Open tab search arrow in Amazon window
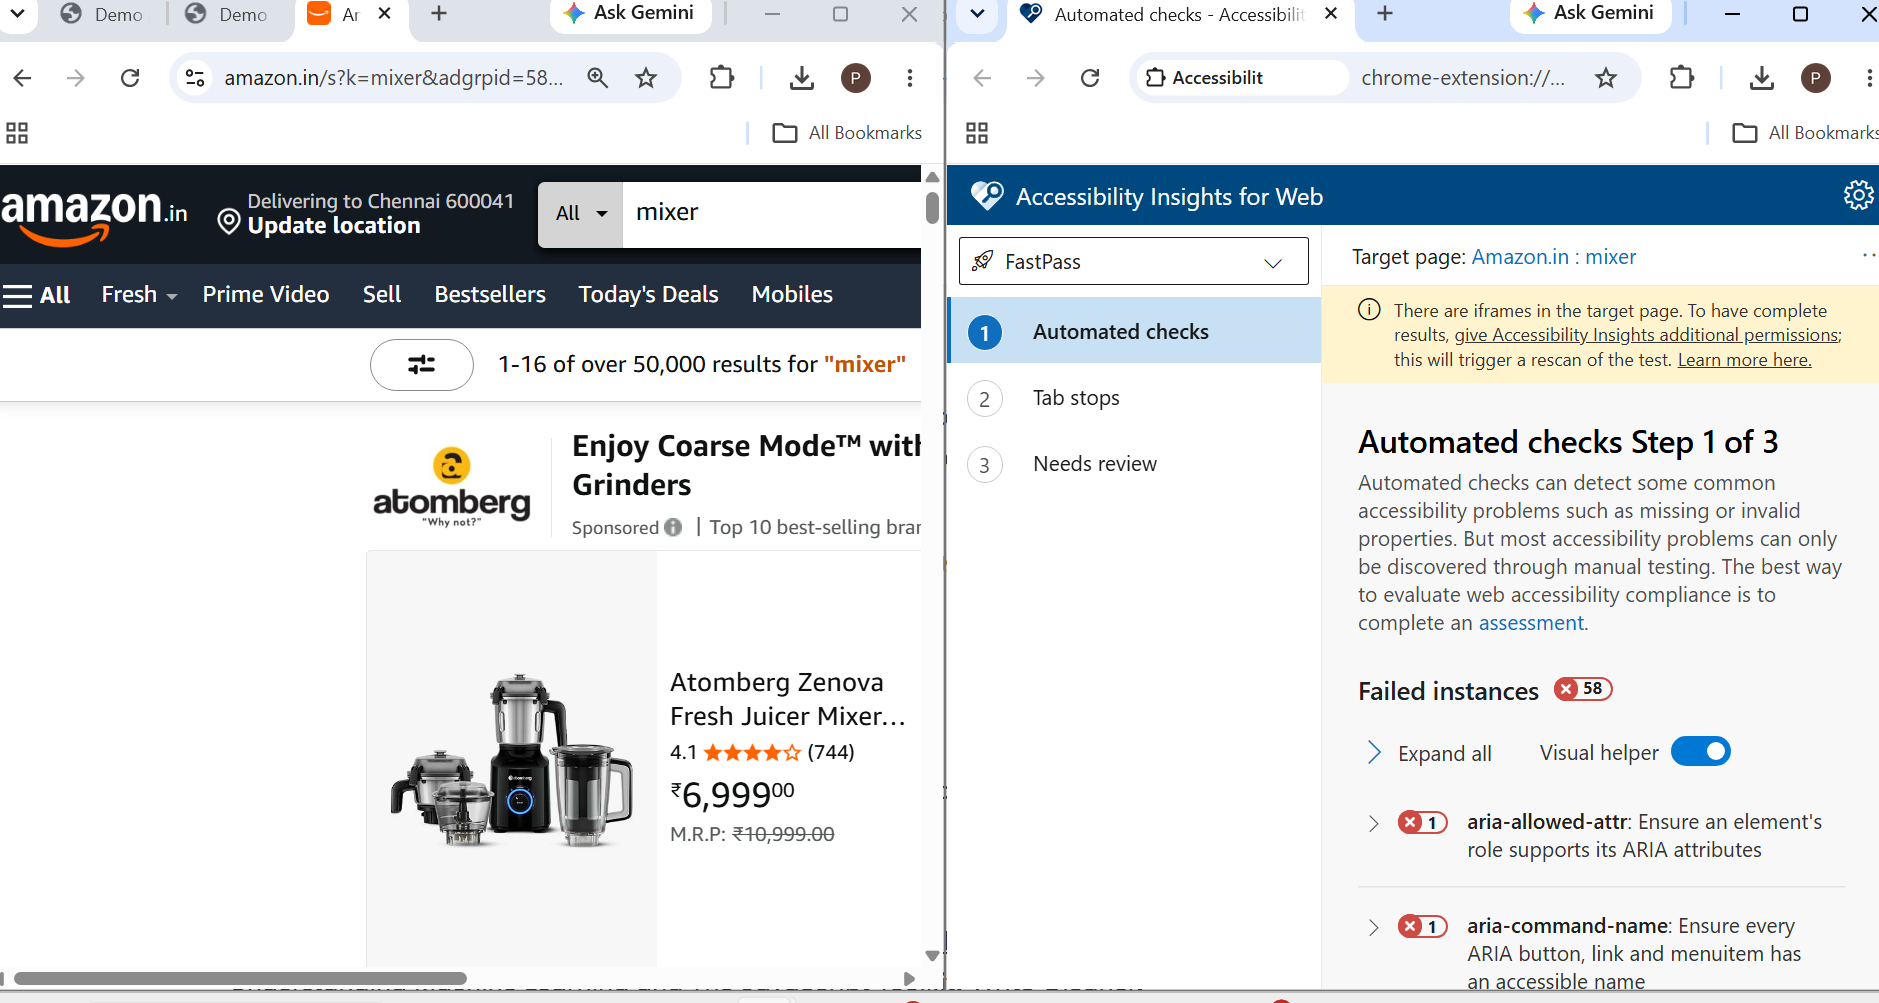 click(18, 14)
